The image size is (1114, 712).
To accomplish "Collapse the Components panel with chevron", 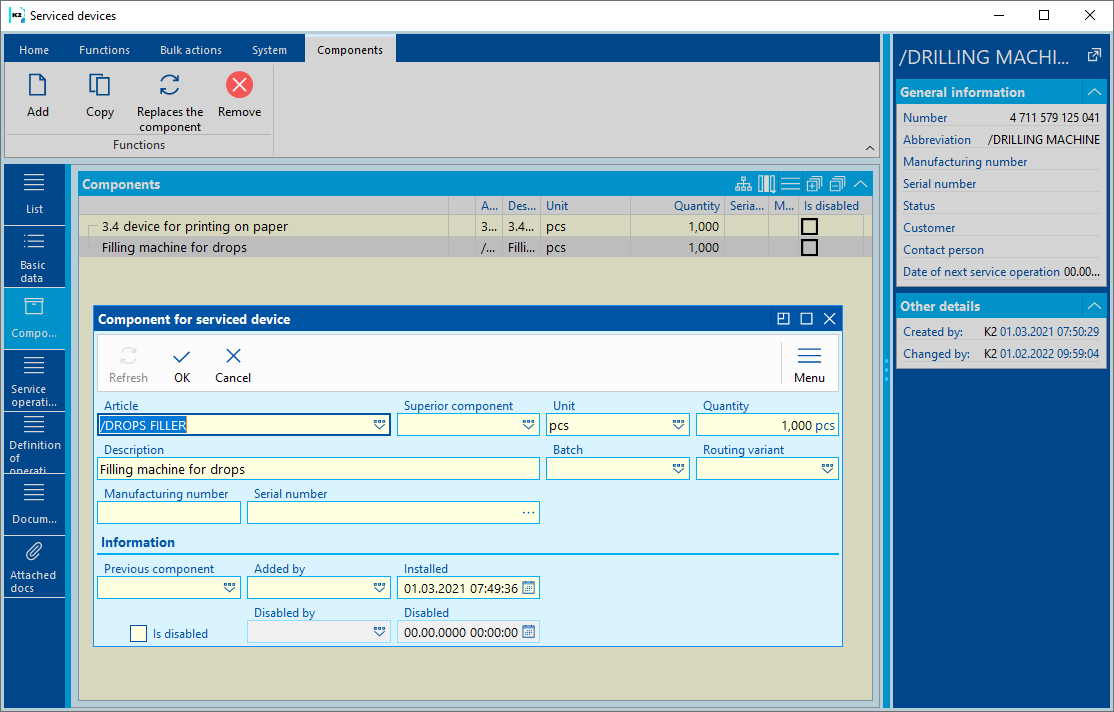I will click(x=860, y=184).
